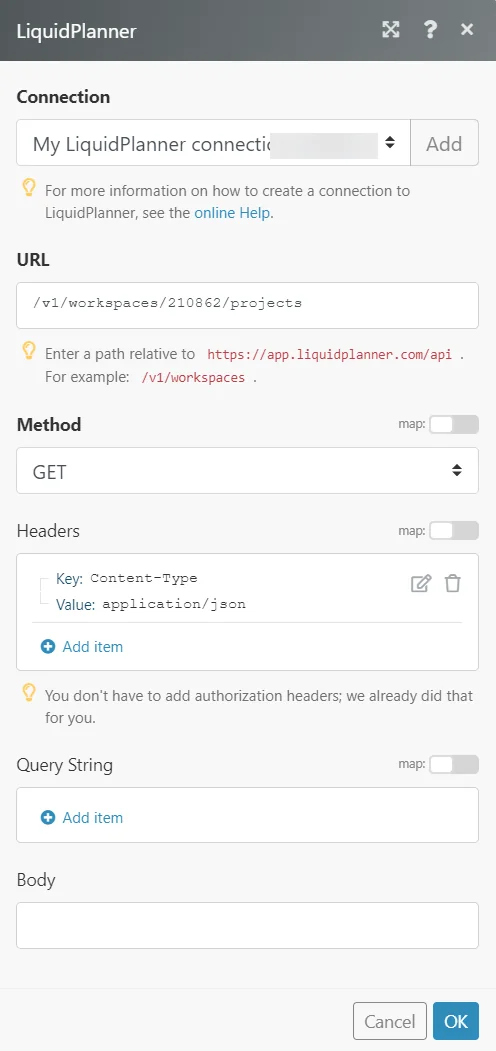
Task: Click the lightbulb hint icon below the URL field
Action: pyautogui.click(x=29, y=350)
